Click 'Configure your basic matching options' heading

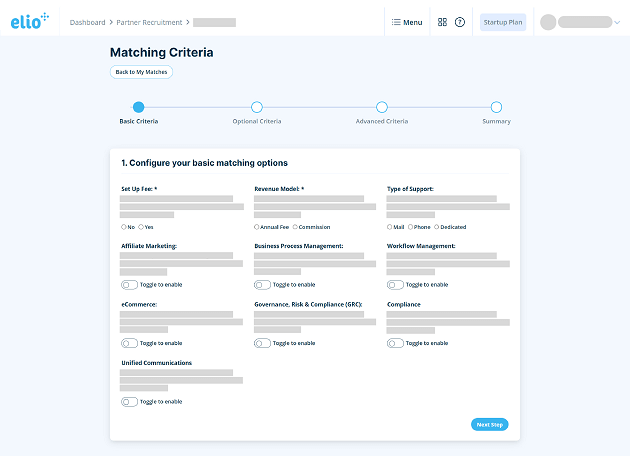point(205,163)
